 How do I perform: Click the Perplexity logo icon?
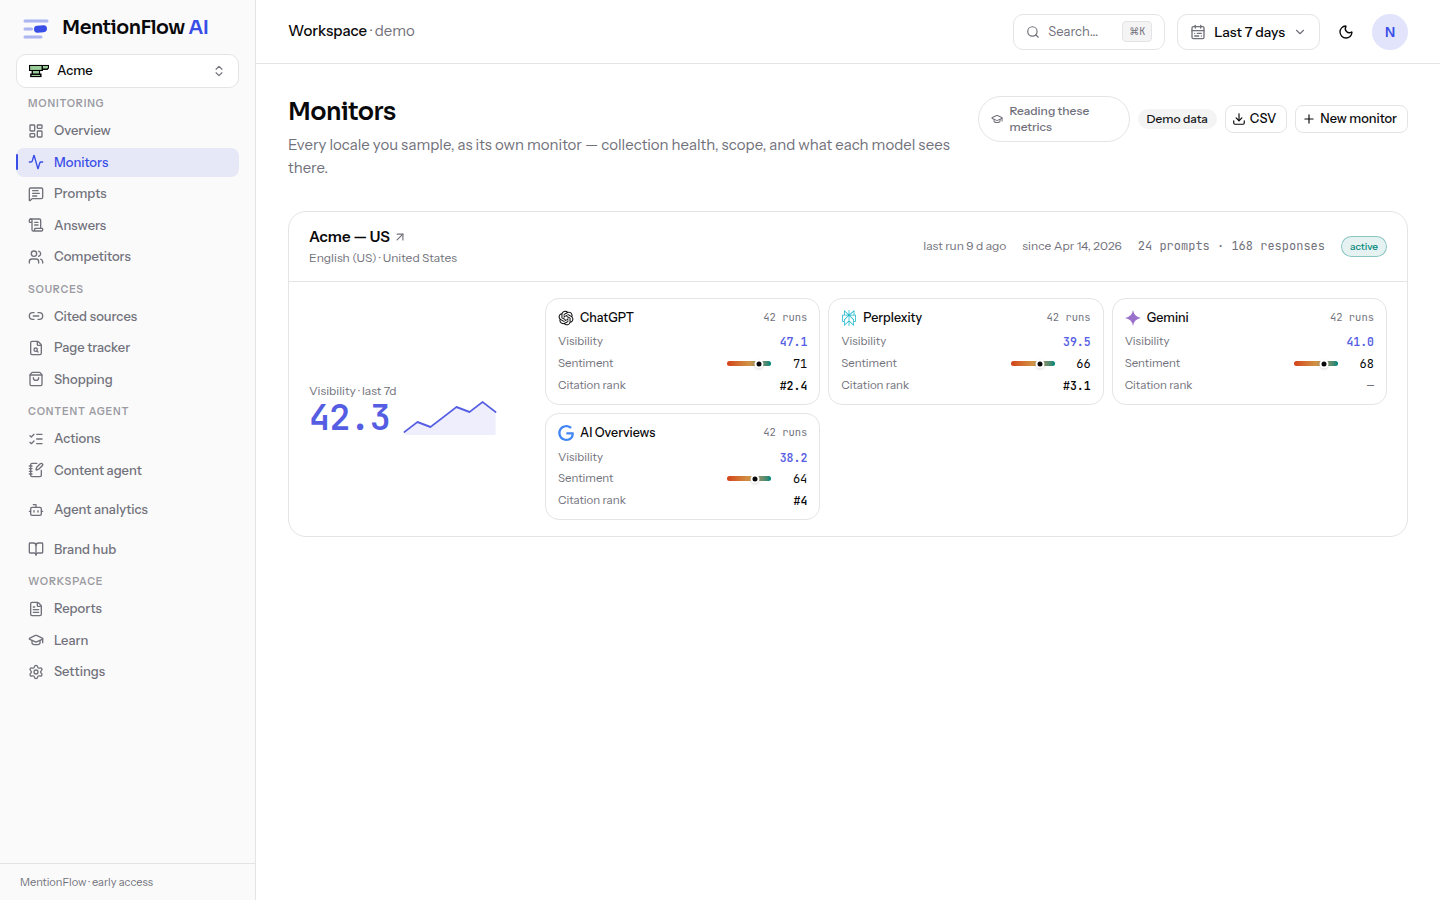[x=849, y=318]
